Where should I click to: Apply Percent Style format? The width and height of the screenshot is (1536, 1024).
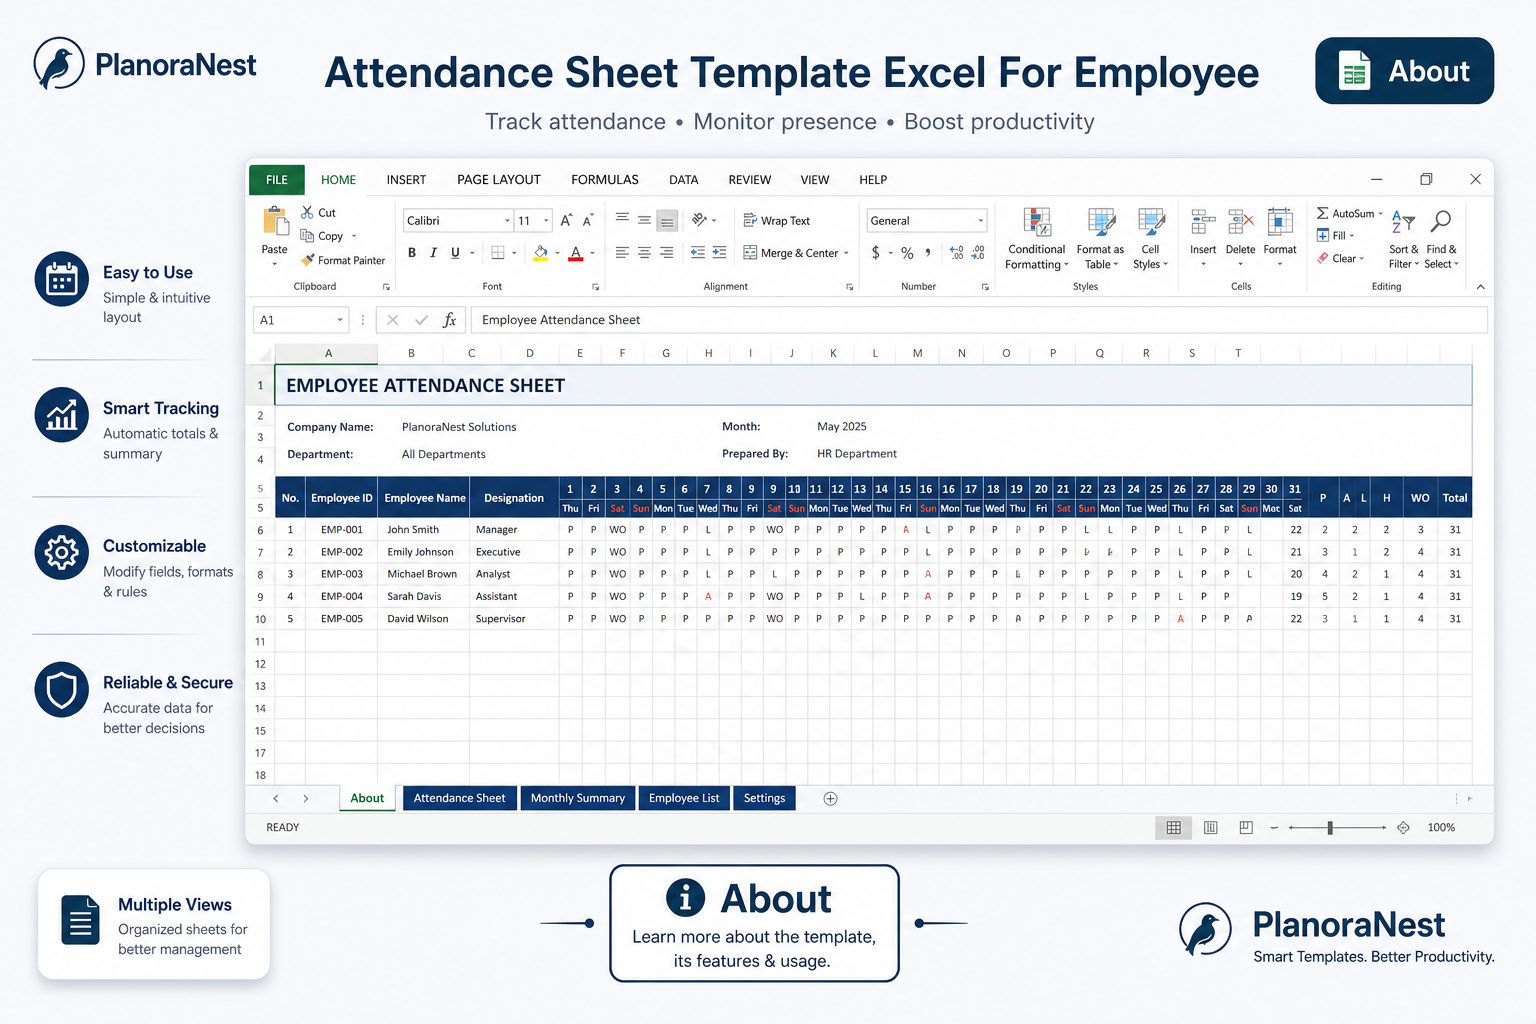pyautogui.click(x=907, y=253)
